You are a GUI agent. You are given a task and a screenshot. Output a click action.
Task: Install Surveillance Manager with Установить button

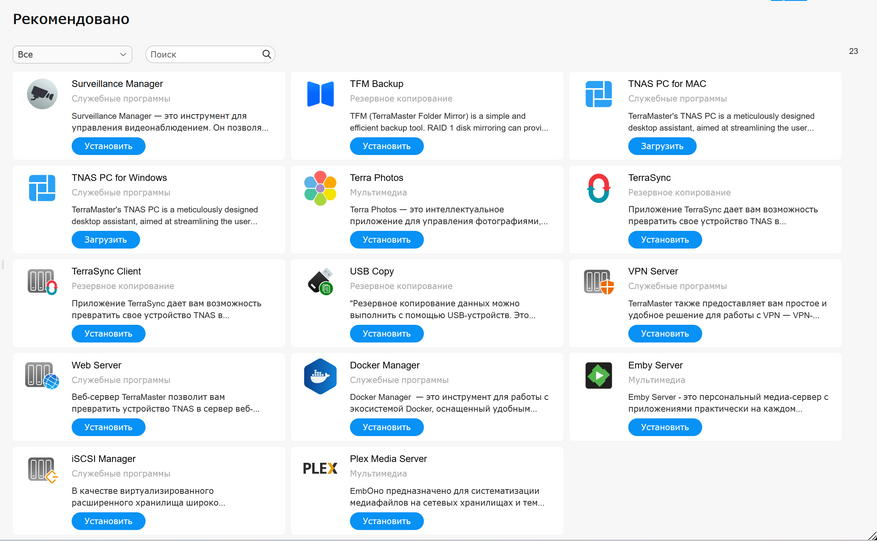click(x=108, y=146)
